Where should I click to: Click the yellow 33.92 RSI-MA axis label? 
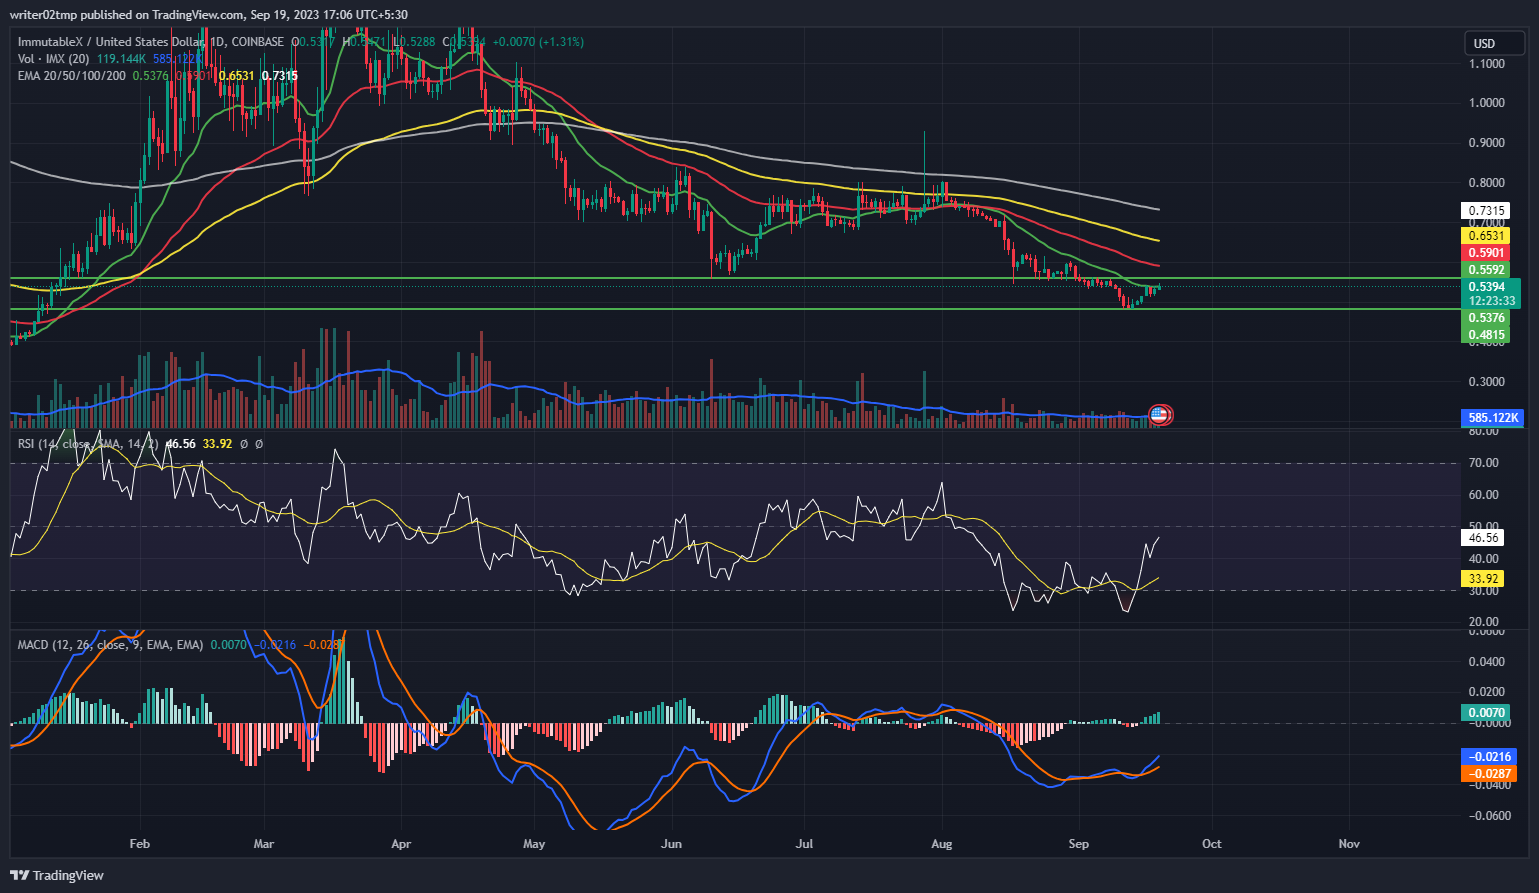pyautogui.click(x=1482, y=579)
